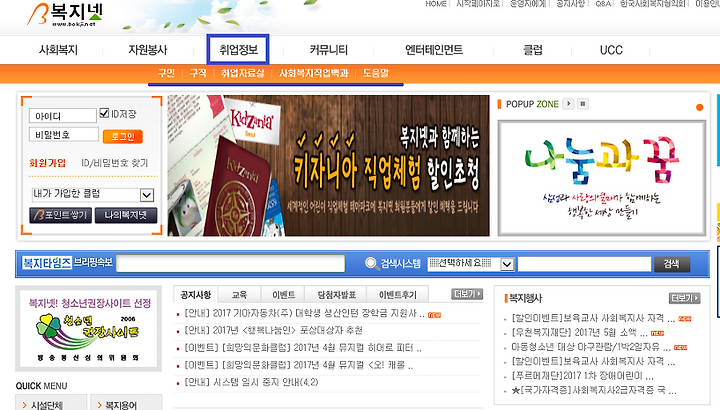Play the POPUP ZONE slideshow
This screenshot has width=720, height=410.
(x=568, y=104)
